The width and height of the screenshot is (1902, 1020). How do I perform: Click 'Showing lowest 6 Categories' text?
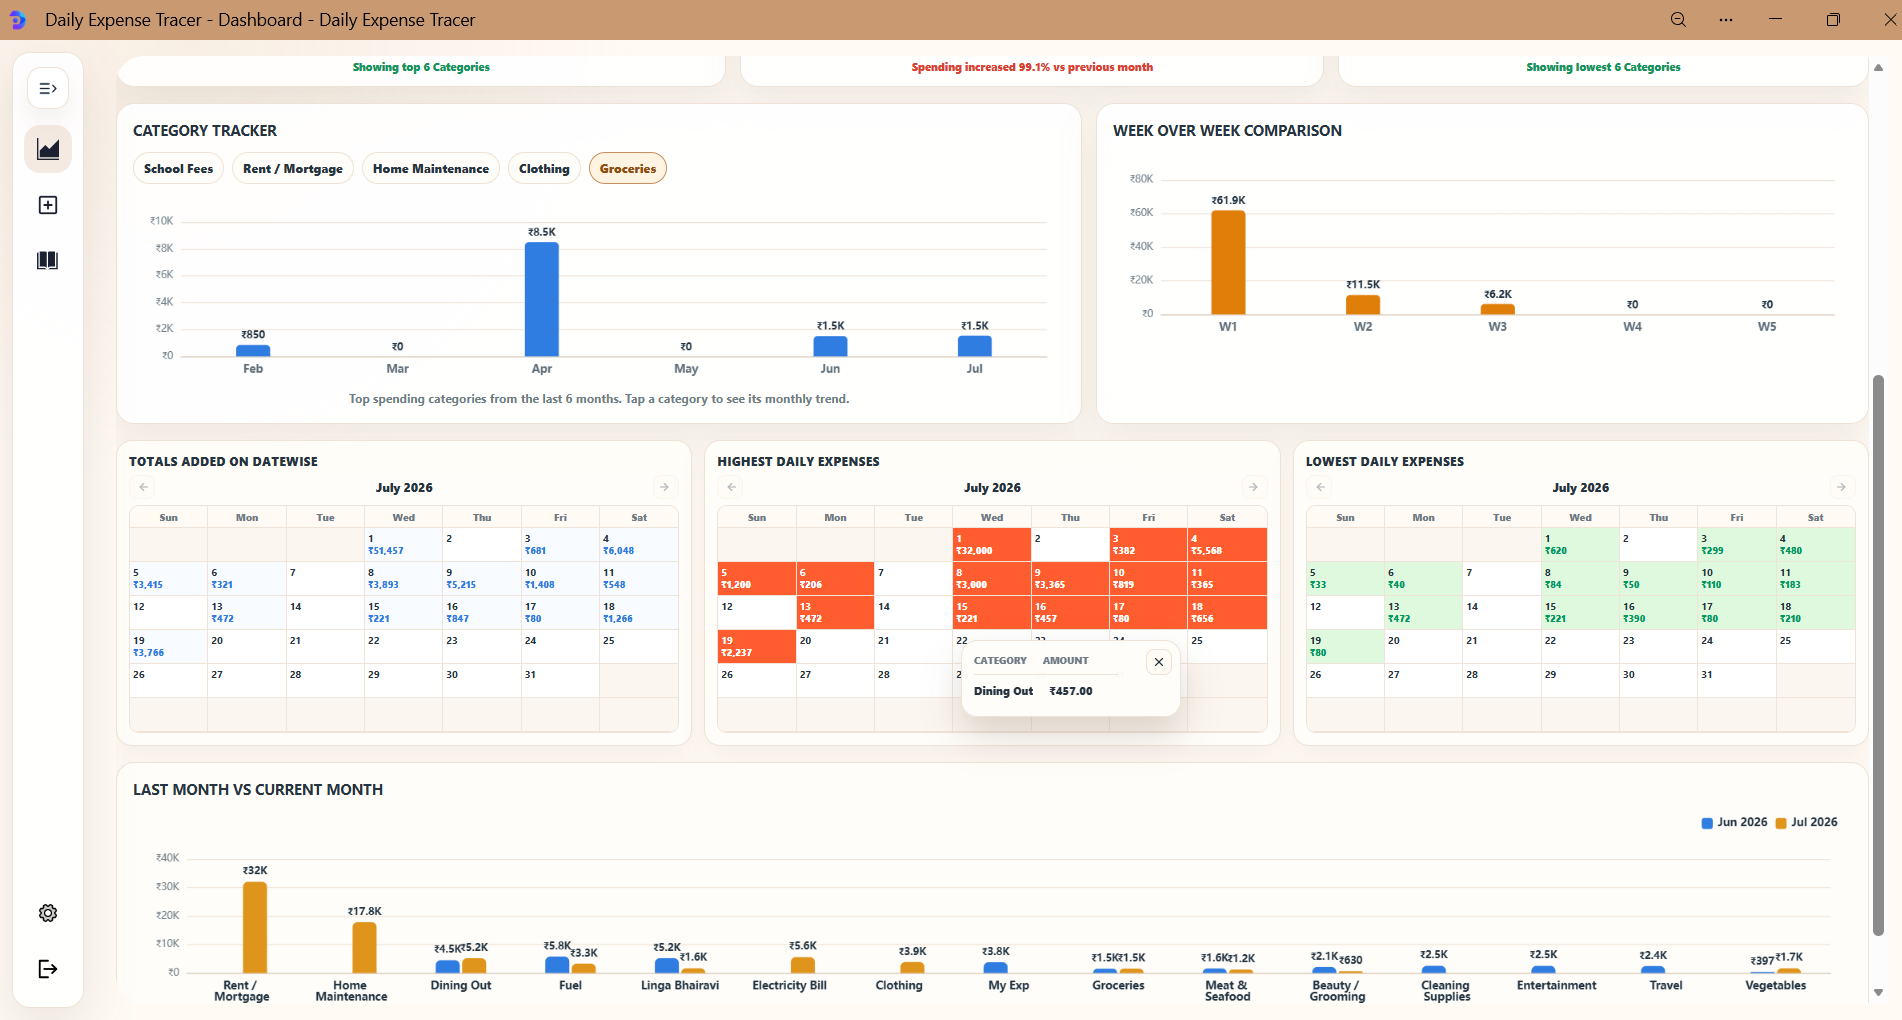click(x=1603, y=67)
